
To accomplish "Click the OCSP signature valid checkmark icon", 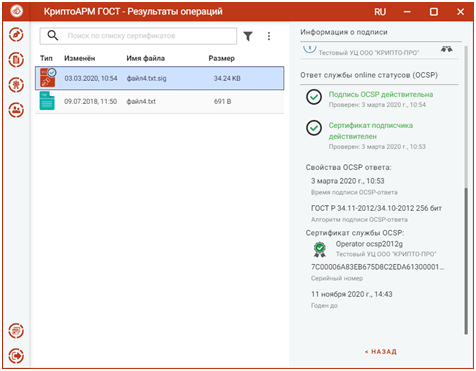I will pos(314,97).
